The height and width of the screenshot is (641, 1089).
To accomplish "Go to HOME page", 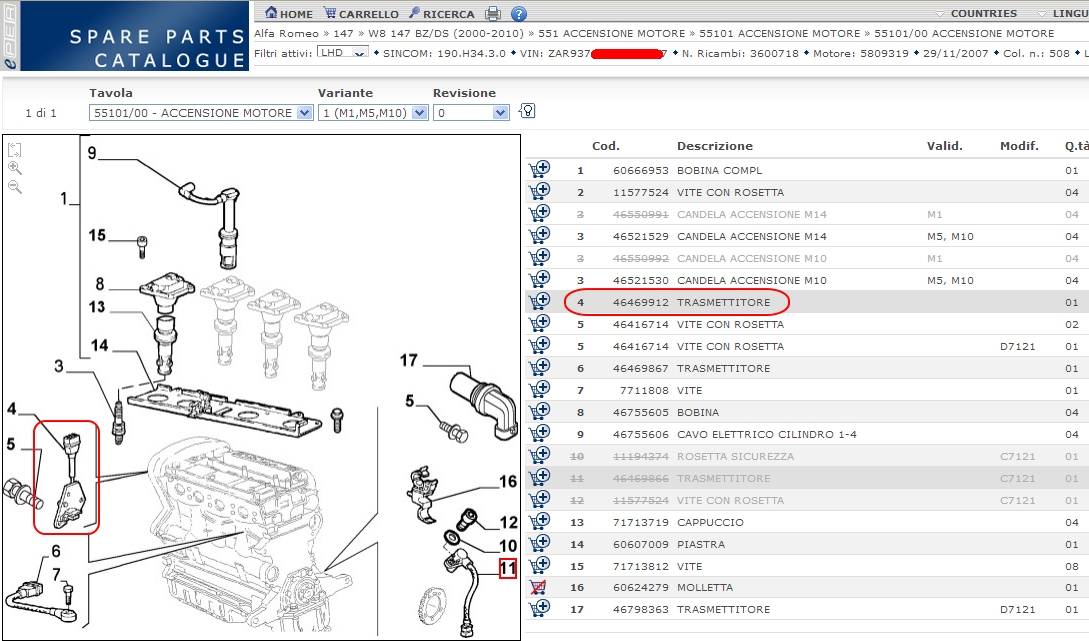I will click(289, 13).
